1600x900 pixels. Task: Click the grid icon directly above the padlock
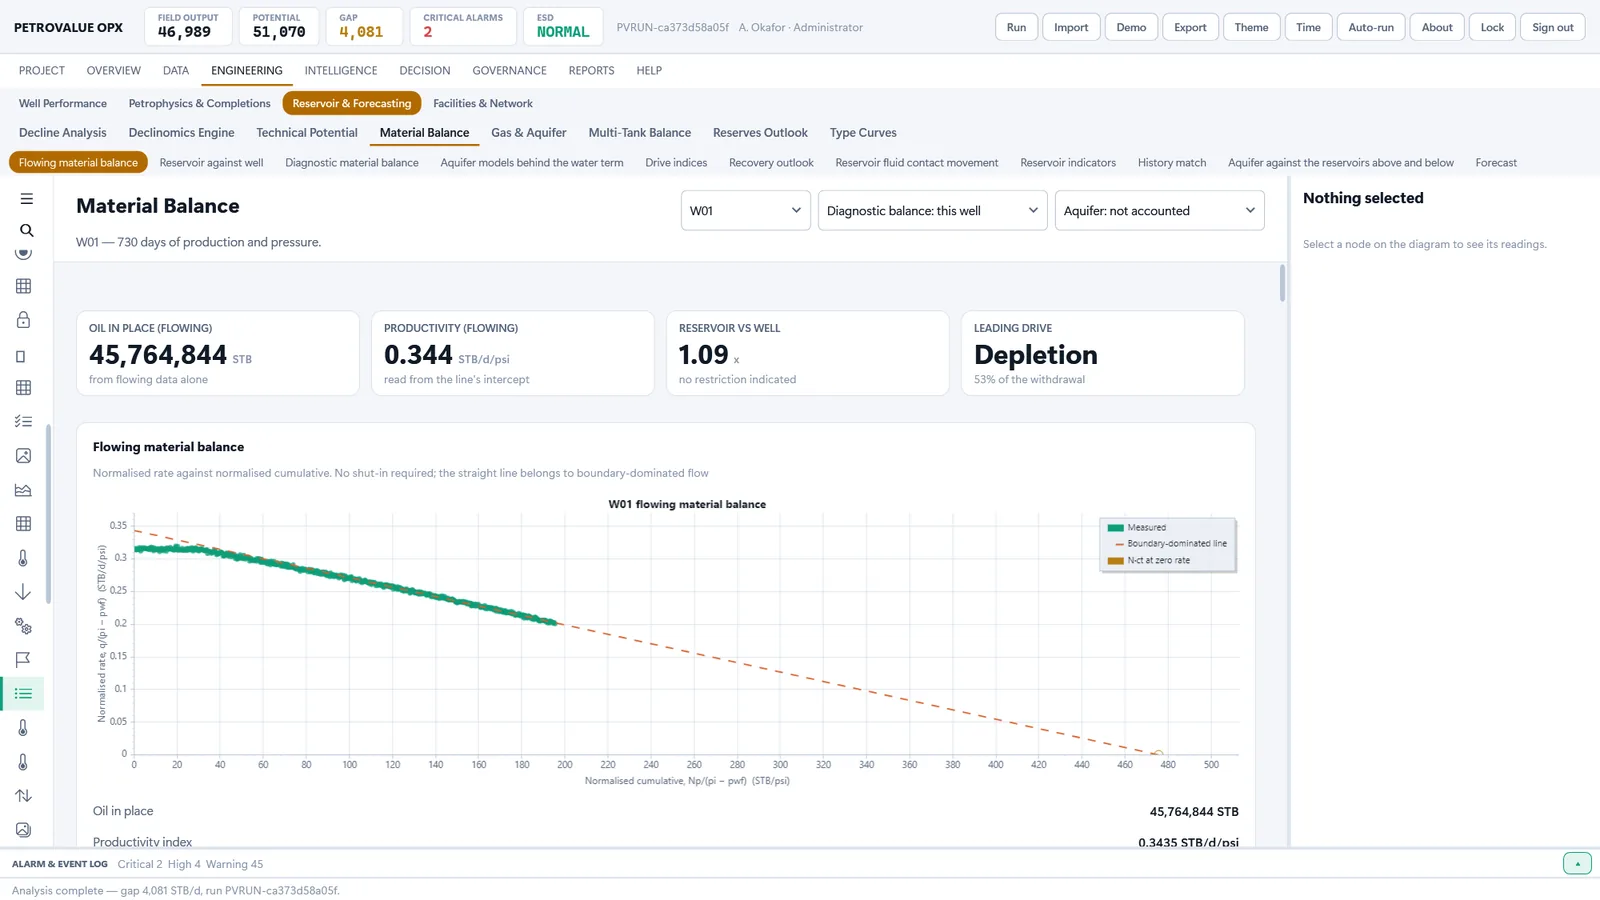pos(23,286)
